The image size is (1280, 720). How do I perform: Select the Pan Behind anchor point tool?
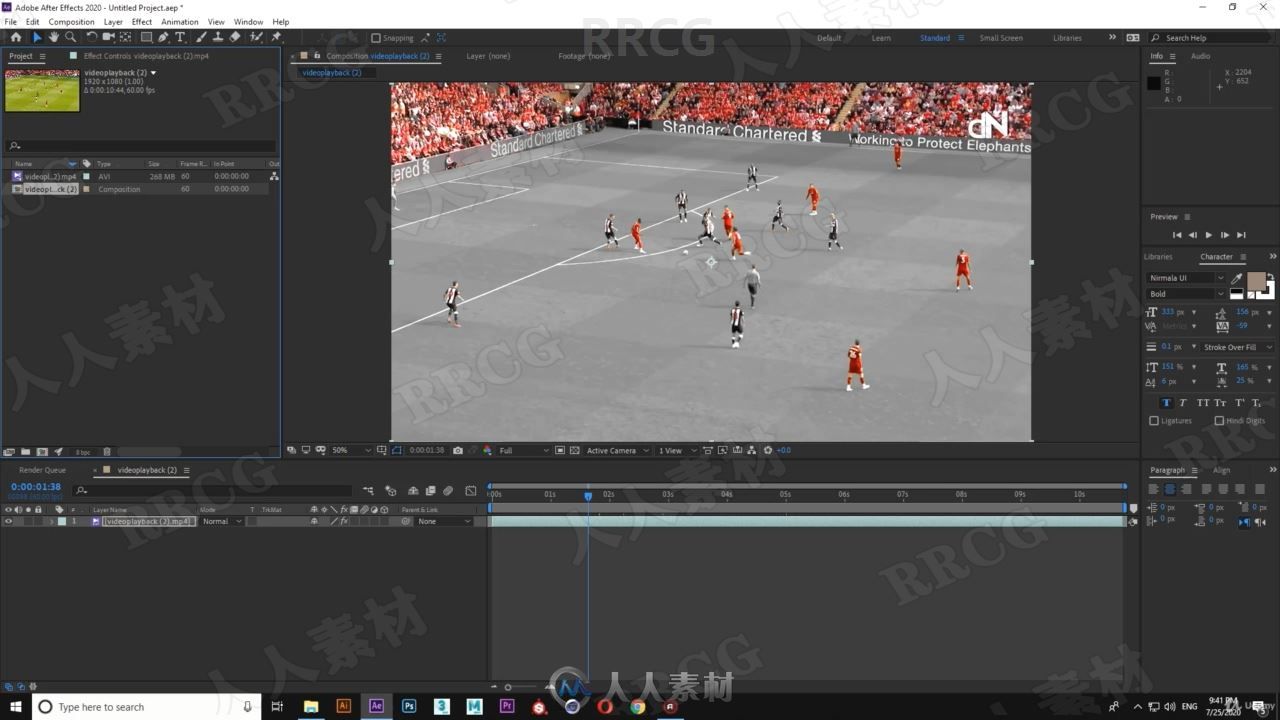click(x=125, y=37)
